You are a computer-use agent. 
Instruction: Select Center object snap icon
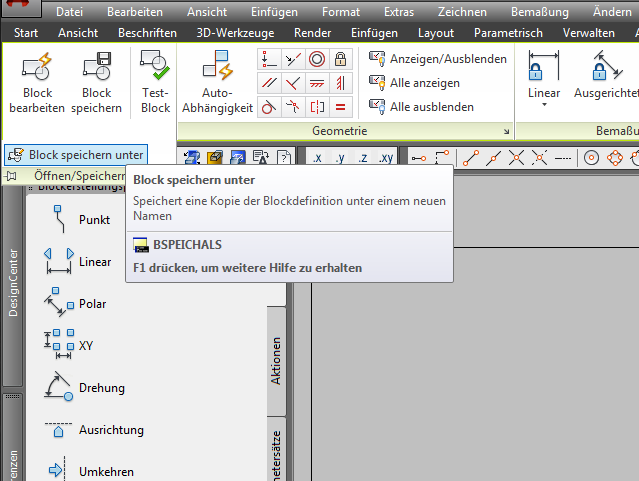point(591,158)
